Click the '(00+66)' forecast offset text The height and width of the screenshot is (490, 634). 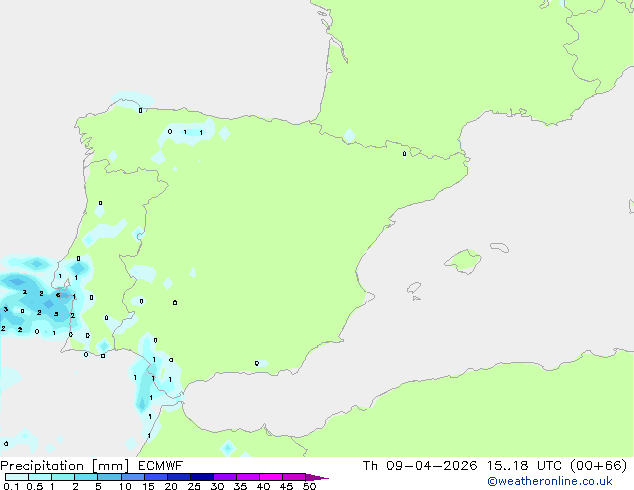[598, 466]
